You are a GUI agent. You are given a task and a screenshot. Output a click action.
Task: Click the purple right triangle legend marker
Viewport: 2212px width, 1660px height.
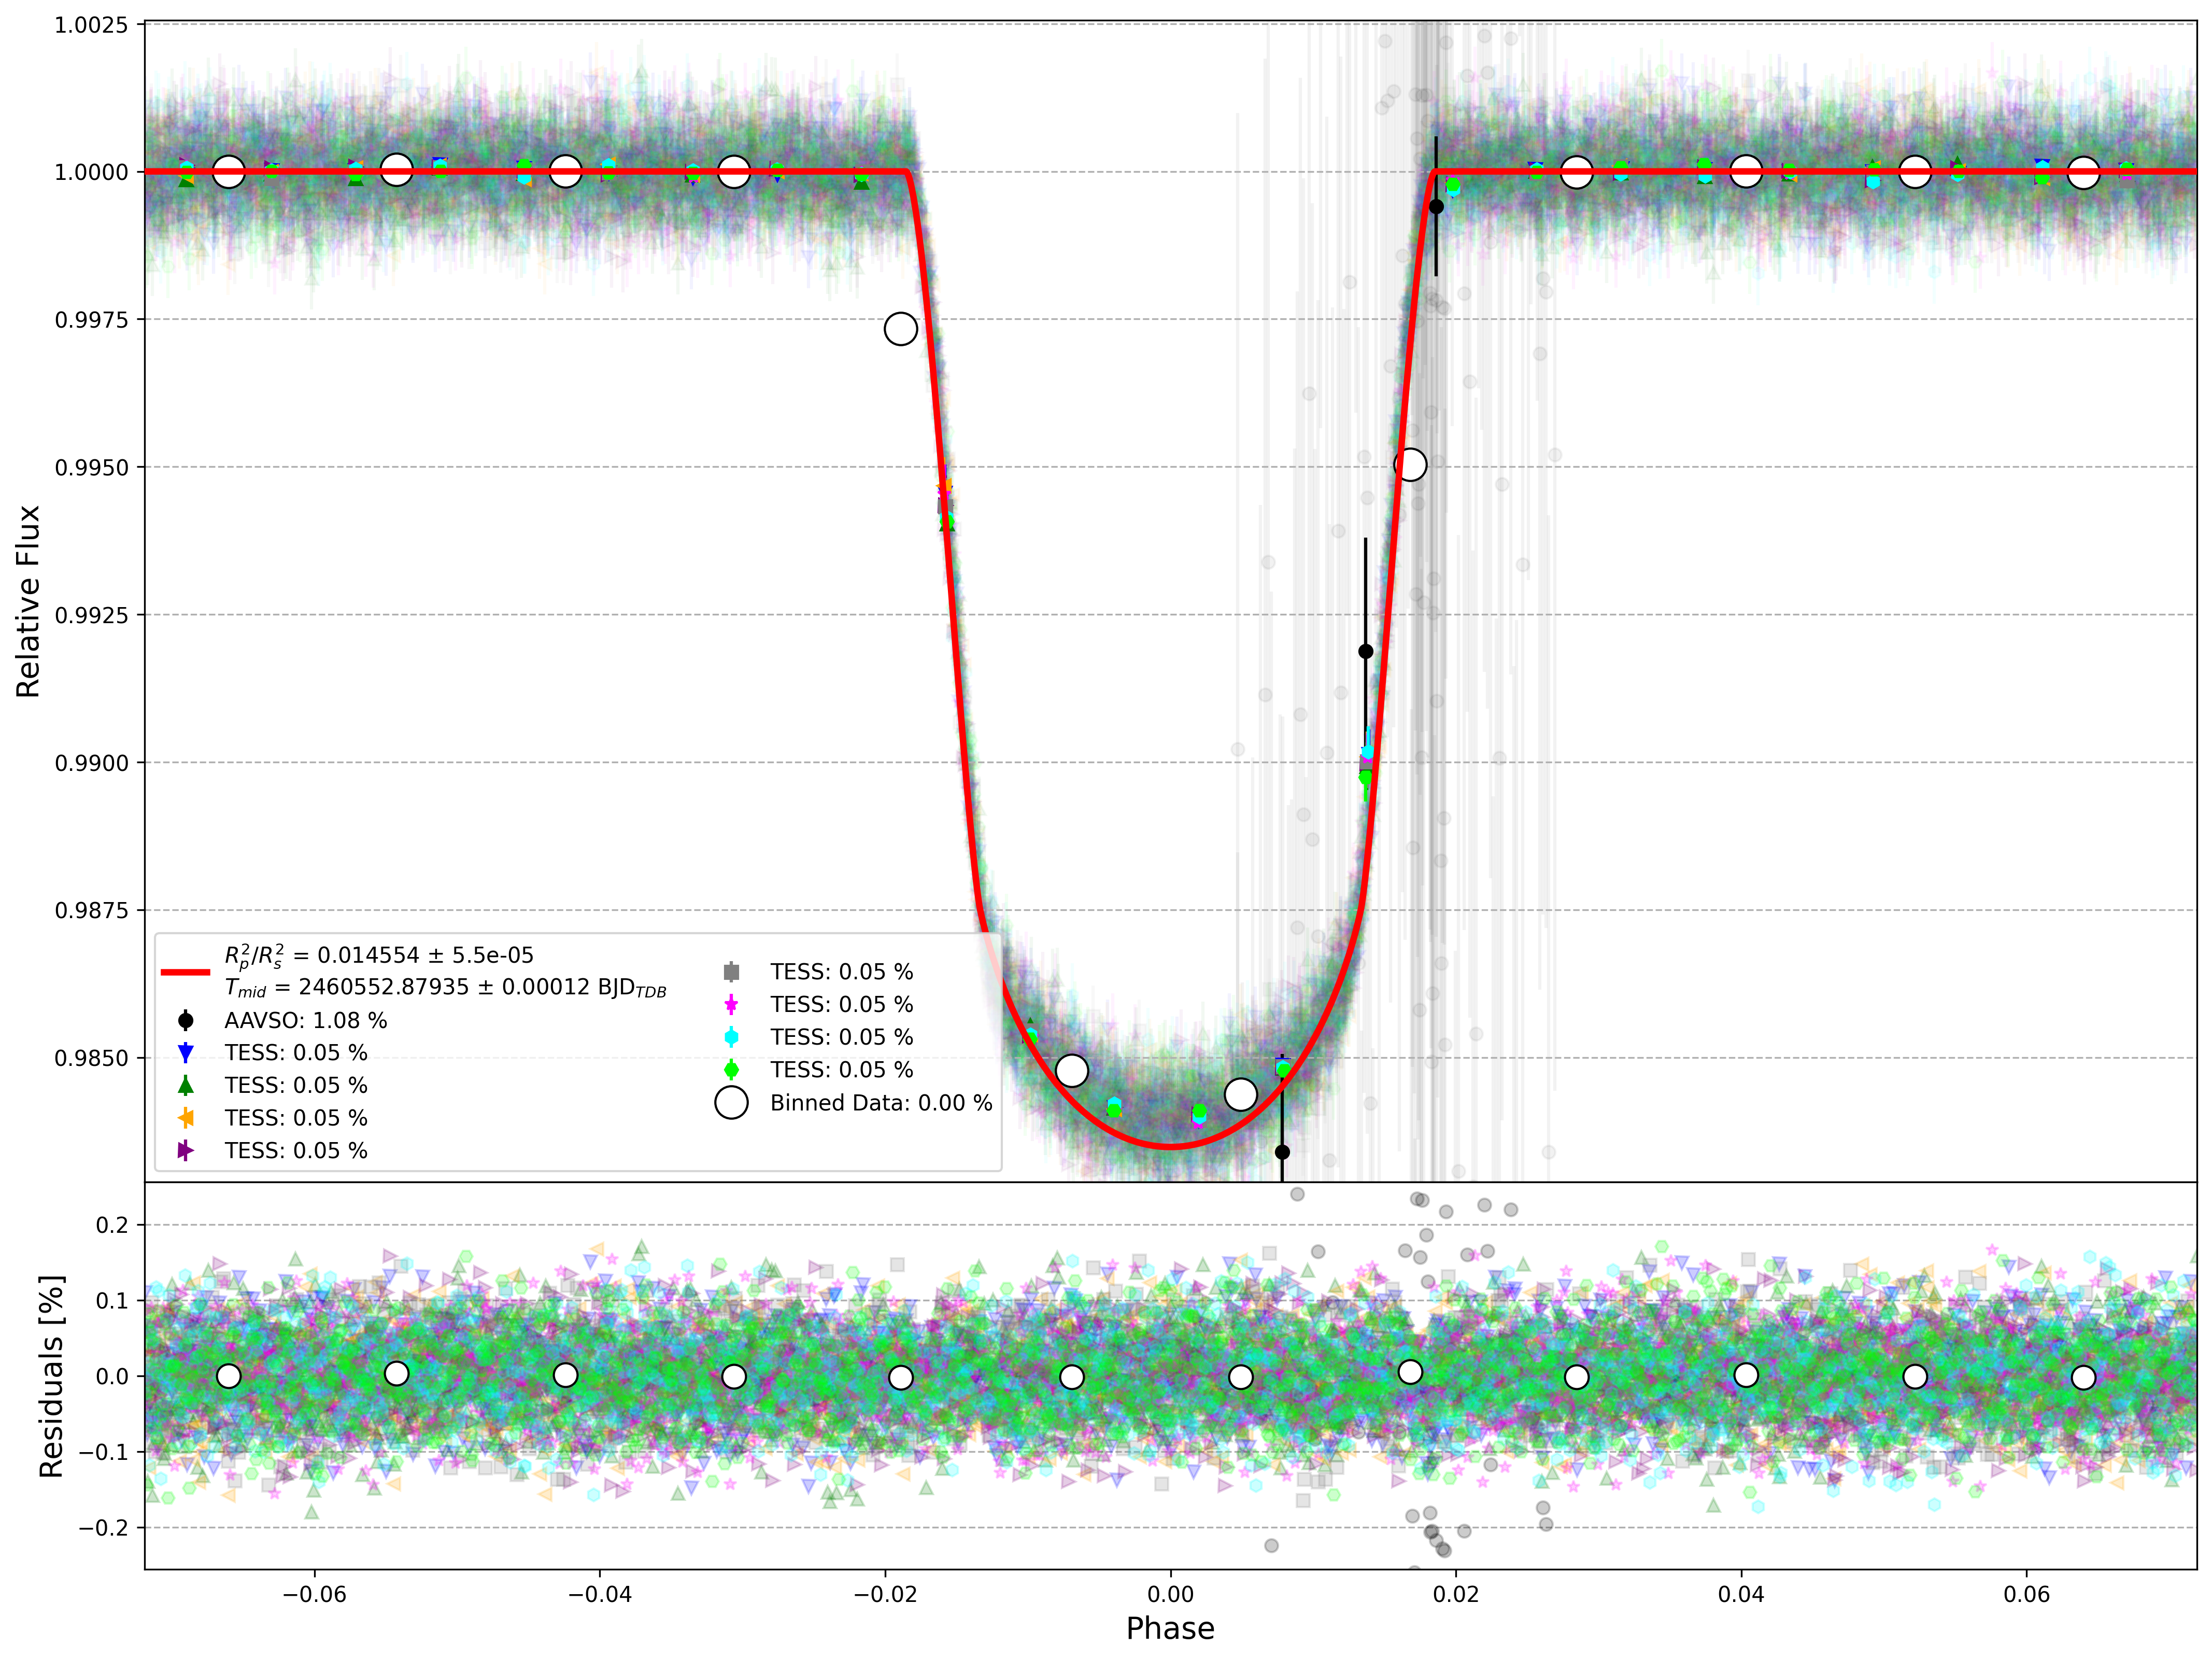point(185,1151)
